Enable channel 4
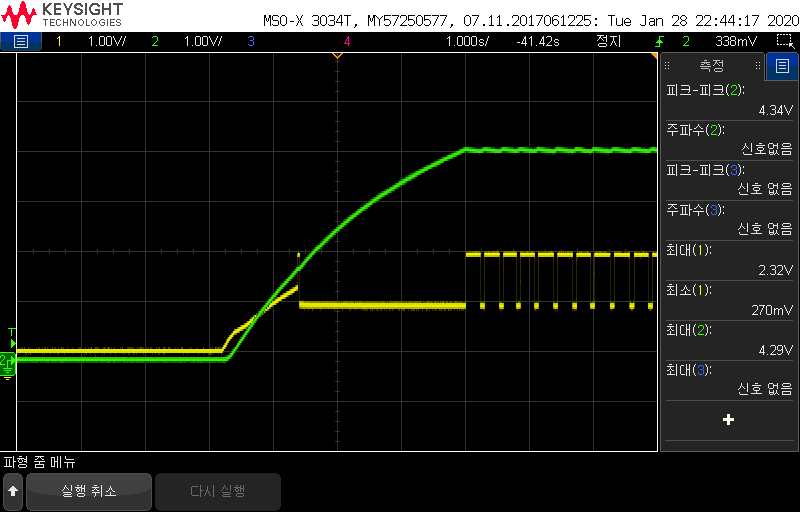800x512 pixels. 347,41
